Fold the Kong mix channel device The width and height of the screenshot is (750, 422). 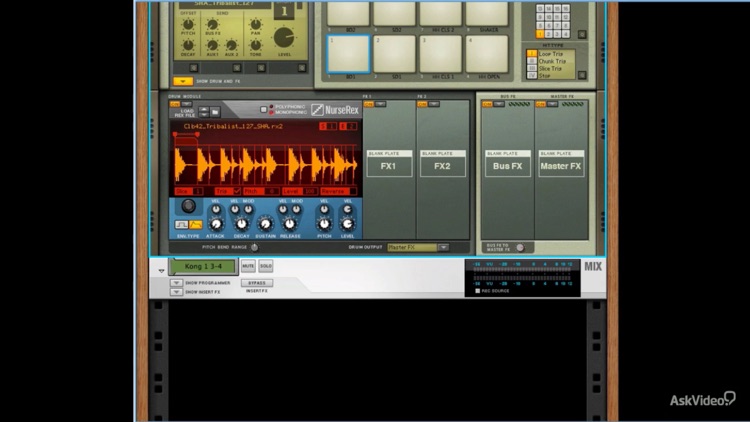click(161, 271)
